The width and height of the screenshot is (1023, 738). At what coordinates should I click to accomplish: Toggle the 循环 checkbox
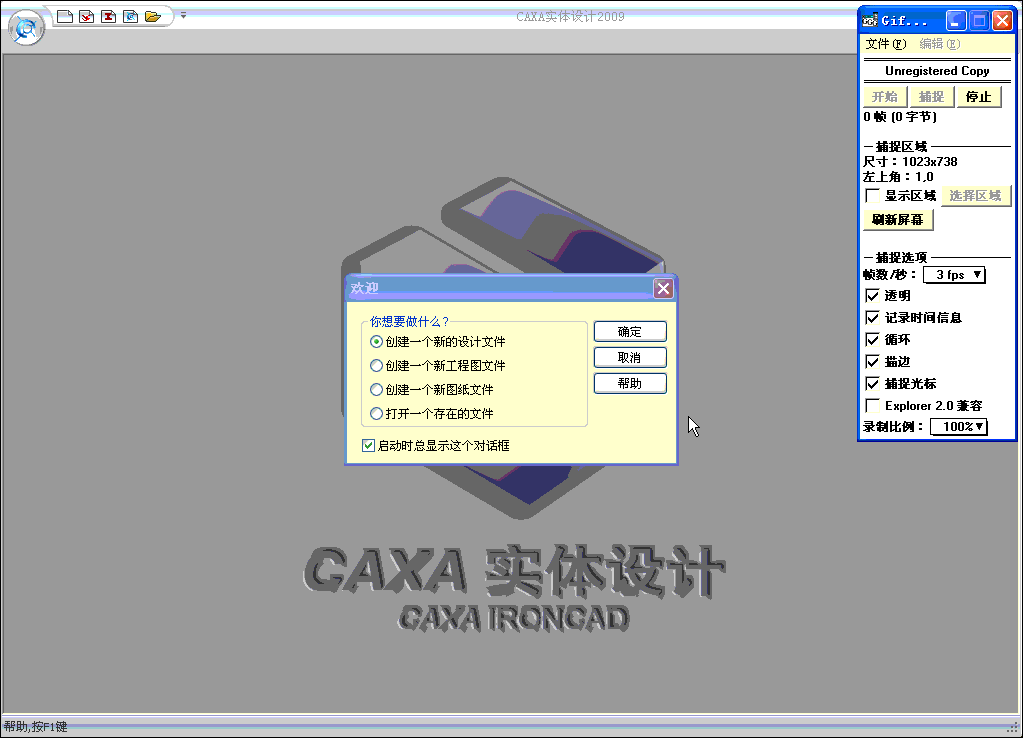[872, 339]
